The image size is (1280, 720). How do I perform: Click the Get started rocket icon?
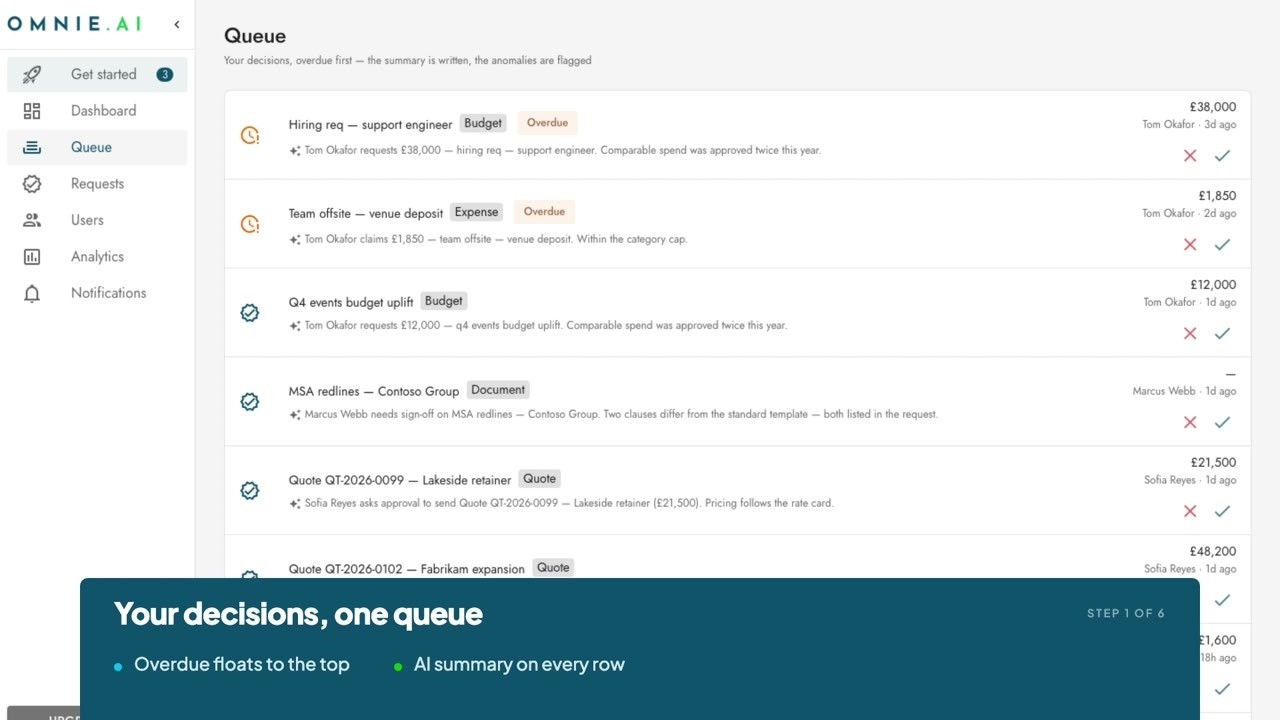click(x=32, y=74)
